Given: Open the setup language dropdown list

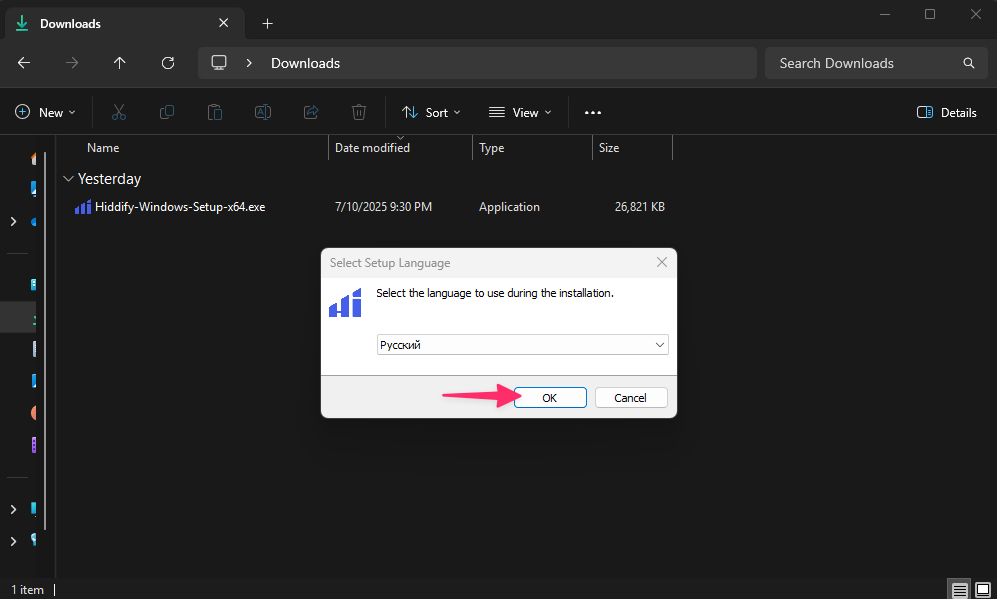Looking at the screenshot, I should [x=659, y=345].
